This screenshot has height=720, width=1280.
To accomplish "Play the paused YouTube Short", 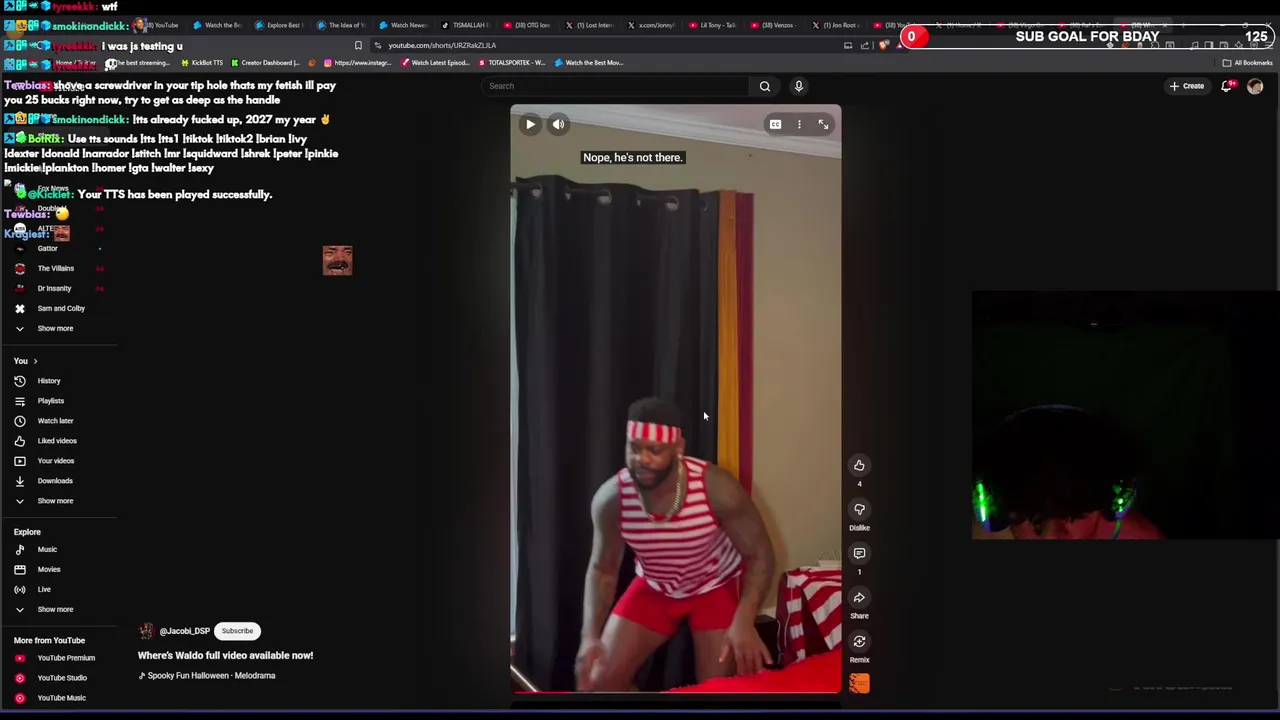I will (530, 124).
